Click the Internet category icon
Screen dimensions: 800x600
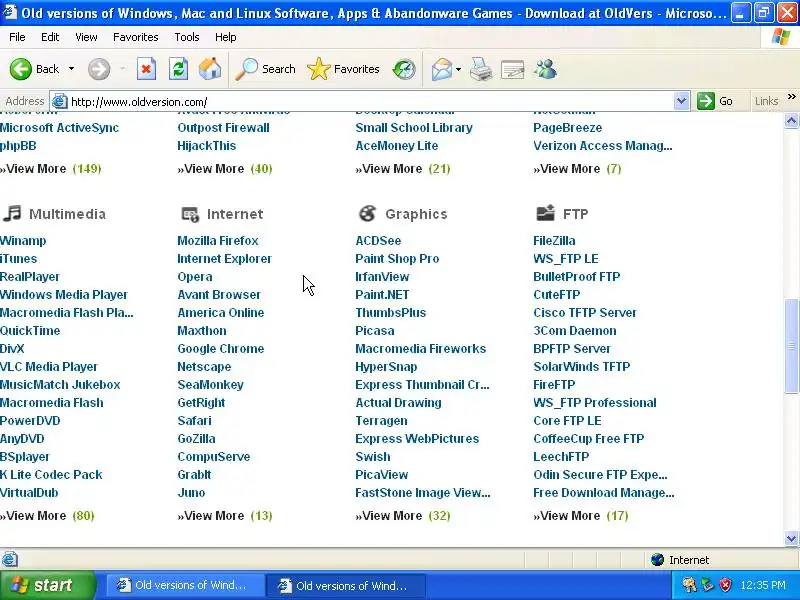190,214
